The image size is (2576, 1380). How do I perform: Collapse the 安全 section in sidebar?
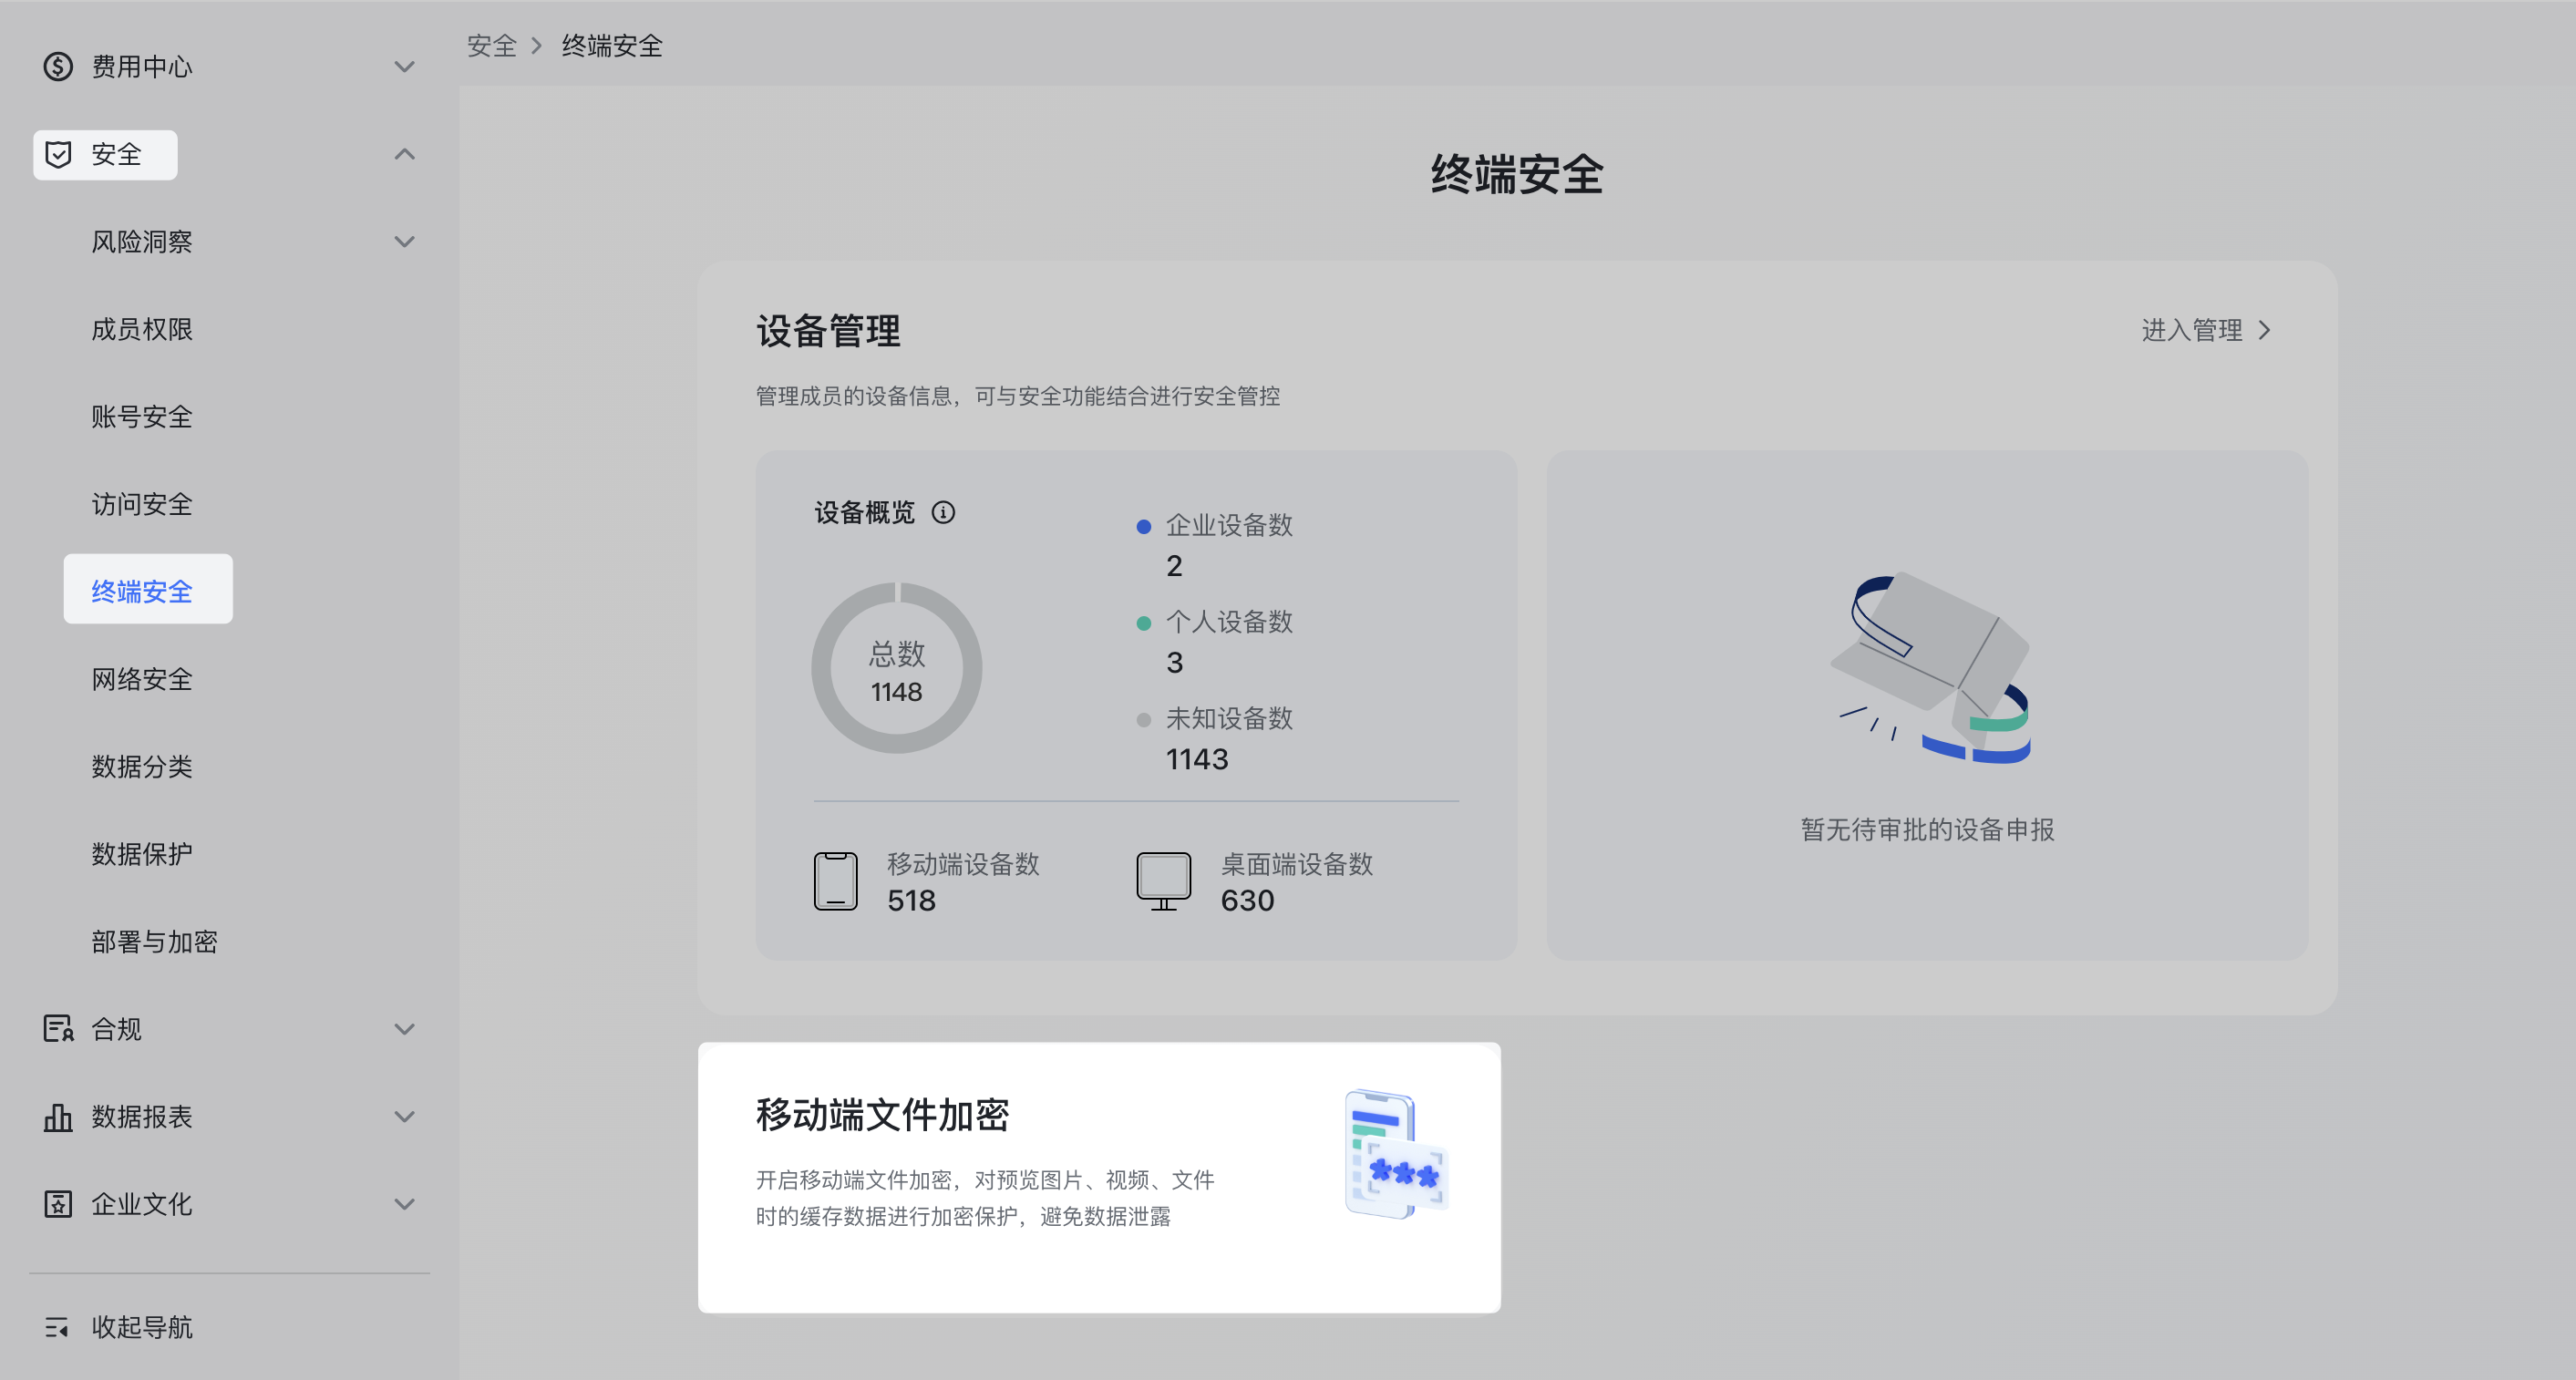pyautogui.click(x=404, y=154)
